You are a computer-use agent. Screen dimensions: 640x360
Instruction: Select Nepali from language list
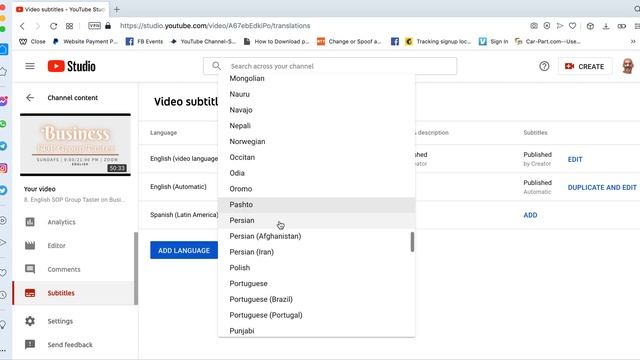tap(316, 126)
